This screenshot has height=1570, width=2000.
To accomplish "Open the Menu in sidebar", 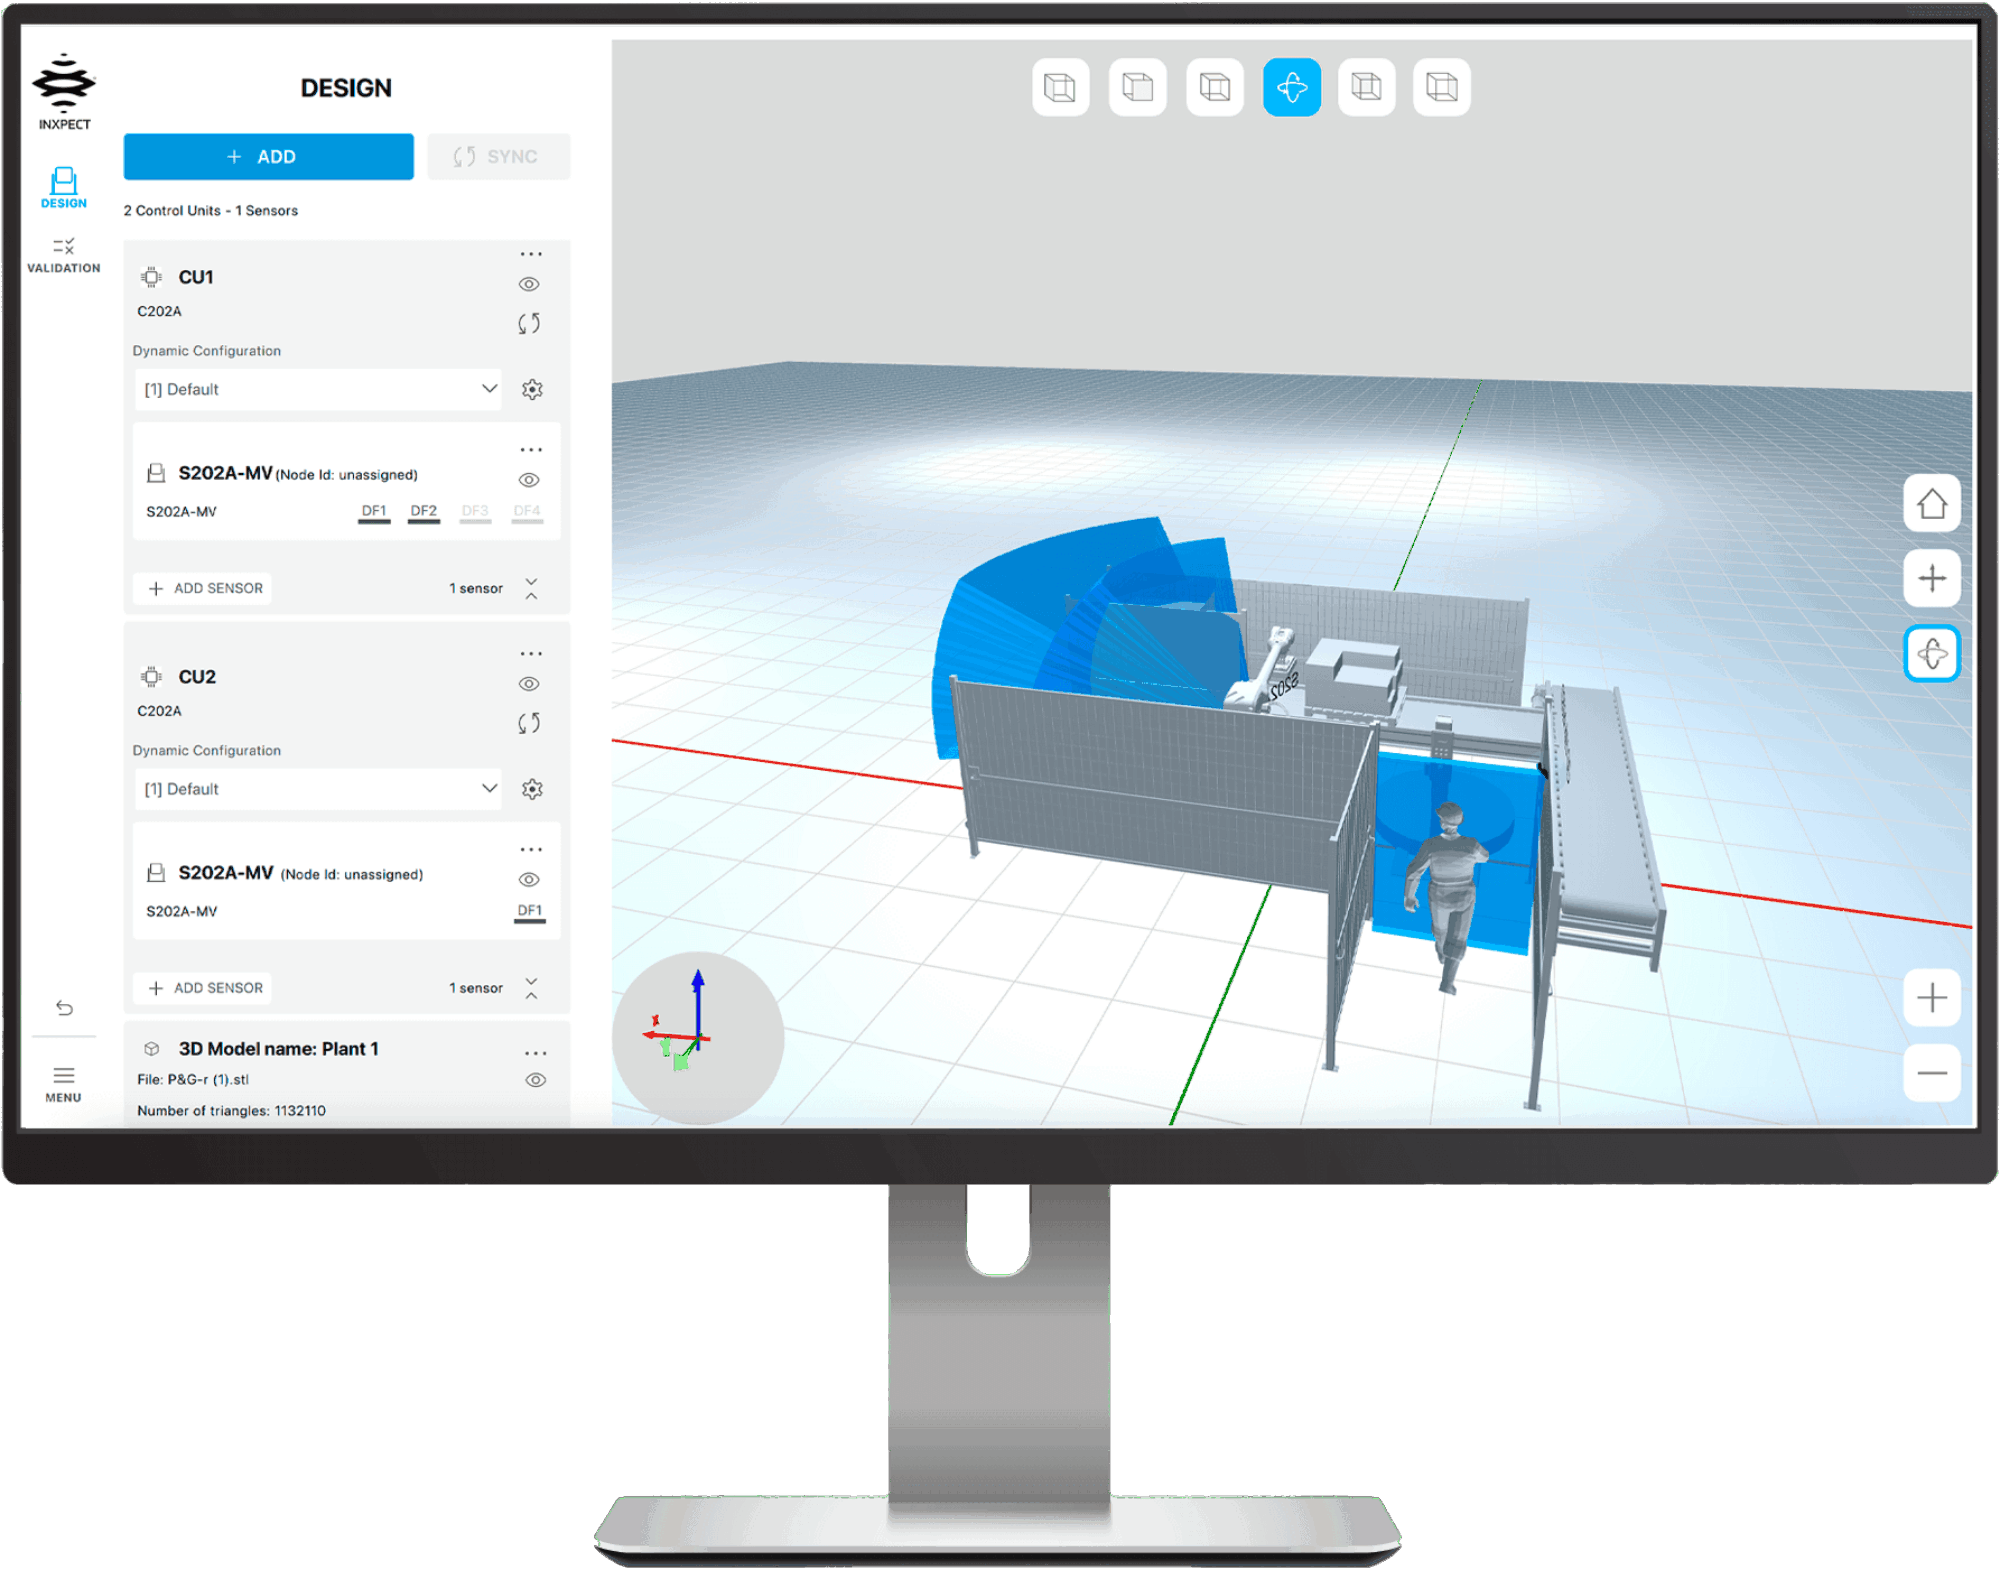I will [63, 1083].
